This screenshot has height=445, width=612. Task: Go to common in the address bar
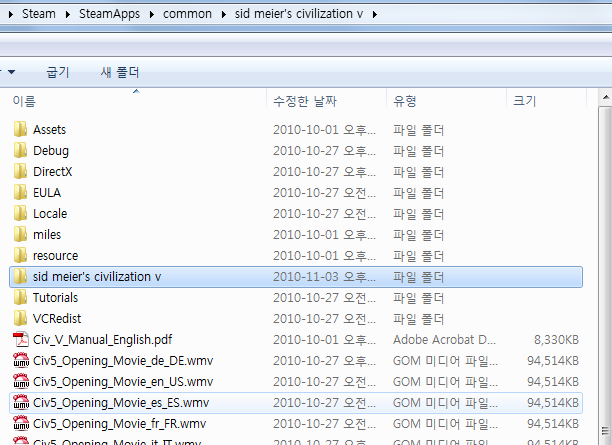[187, 14]
